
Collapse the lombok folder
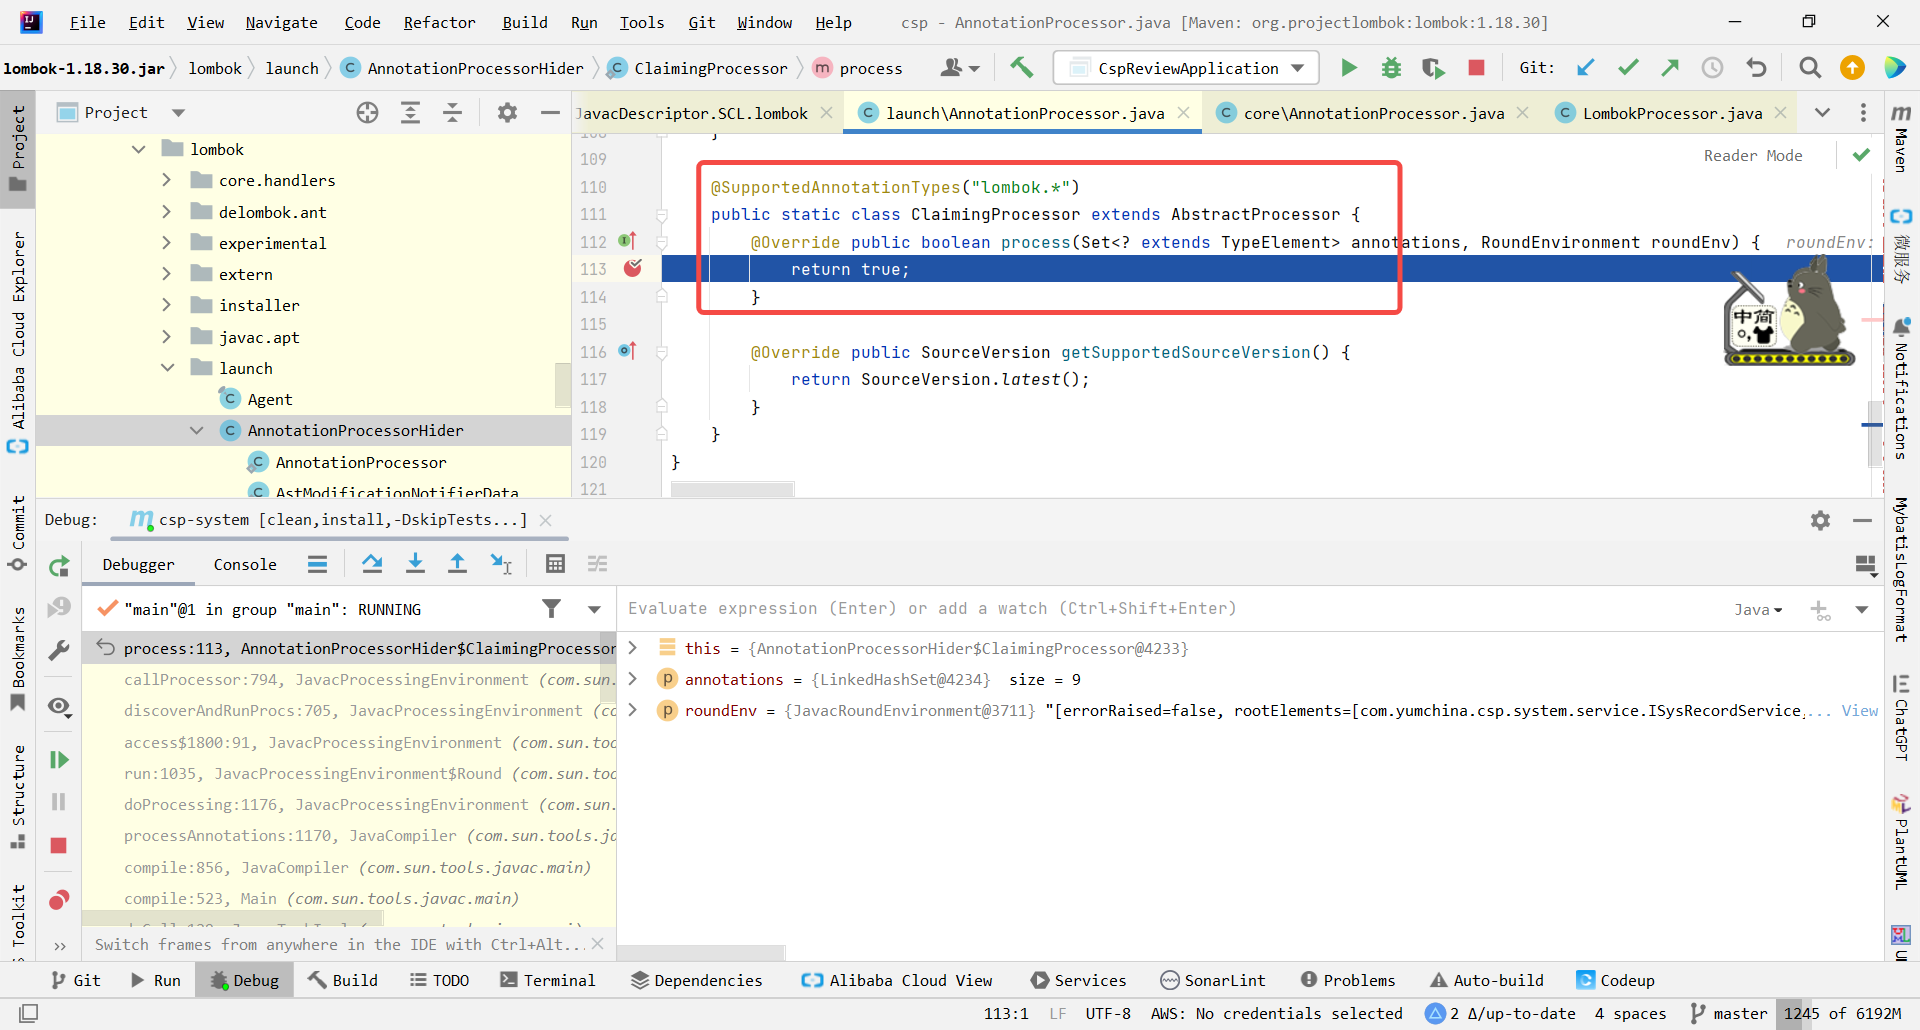(139, 149)
